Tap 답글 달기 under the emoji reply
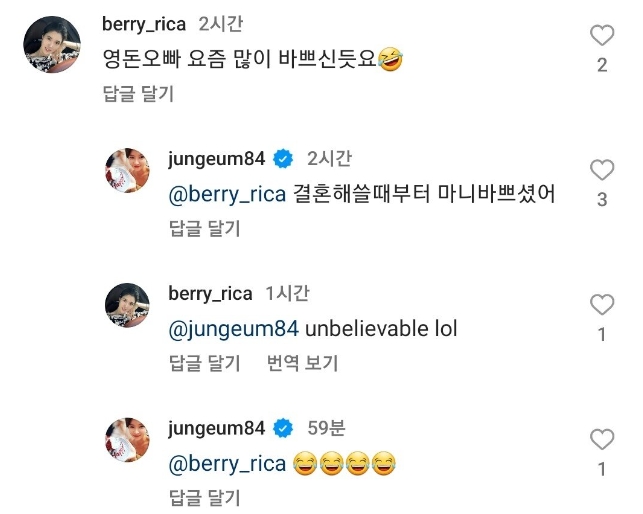Screen dimensions: 643x514 (x=205, y=498)
